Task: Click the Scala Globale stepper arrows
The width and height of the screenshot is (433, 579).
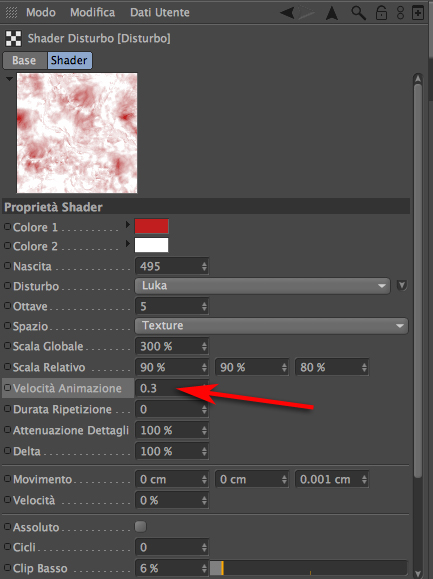Action: 205,346
